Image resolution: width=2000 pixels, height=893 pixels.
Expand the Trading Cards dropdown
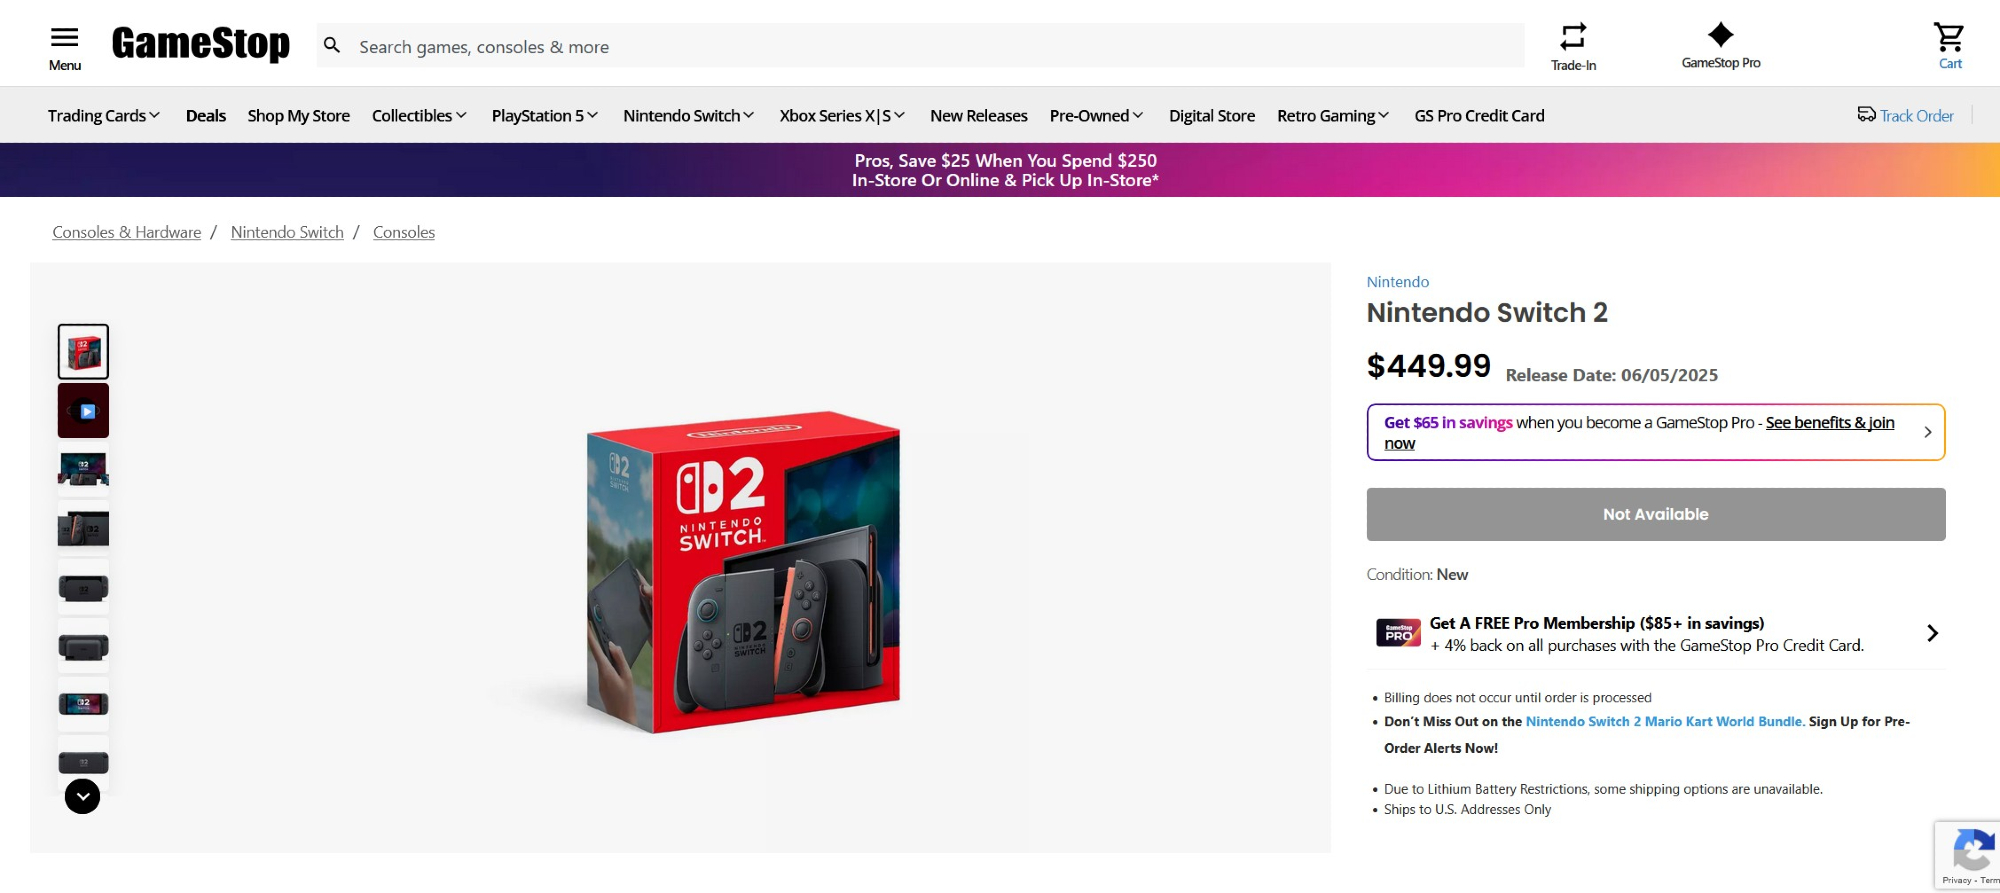pyautogui.click(x=104, y=116)
